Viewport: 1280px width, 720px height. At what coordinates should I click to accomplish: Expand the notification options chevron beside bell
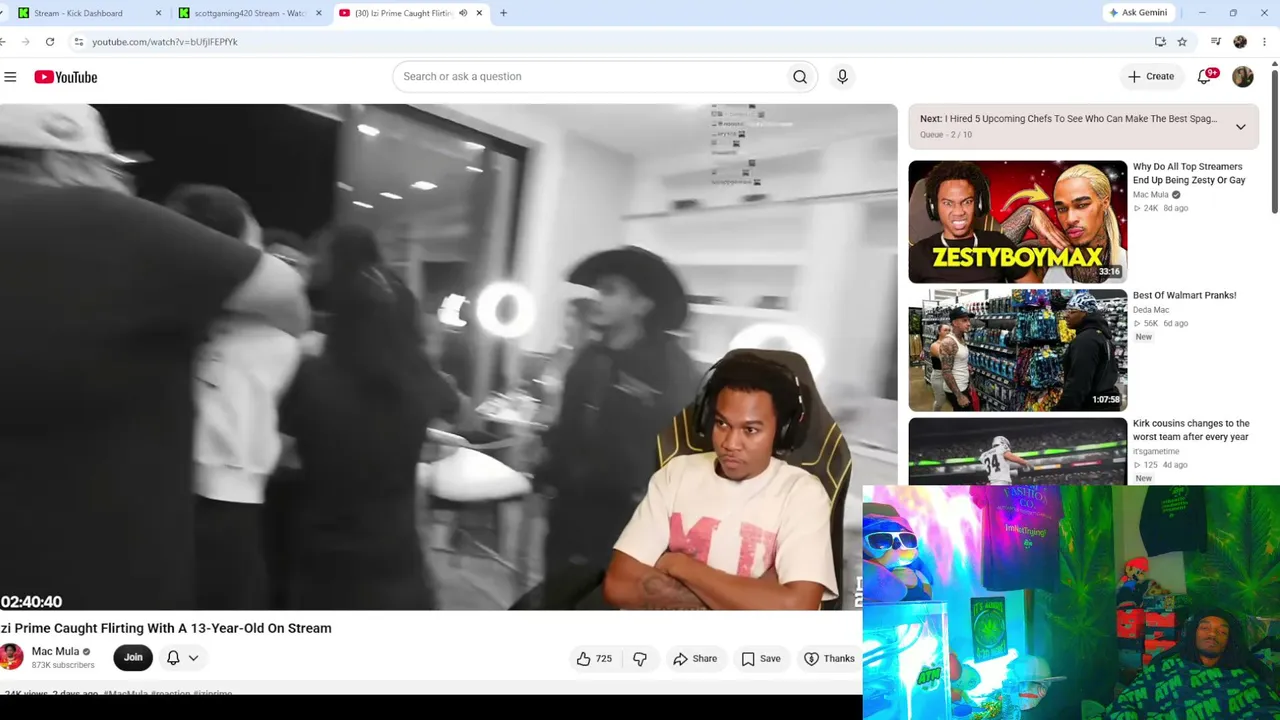pos(193,657)
